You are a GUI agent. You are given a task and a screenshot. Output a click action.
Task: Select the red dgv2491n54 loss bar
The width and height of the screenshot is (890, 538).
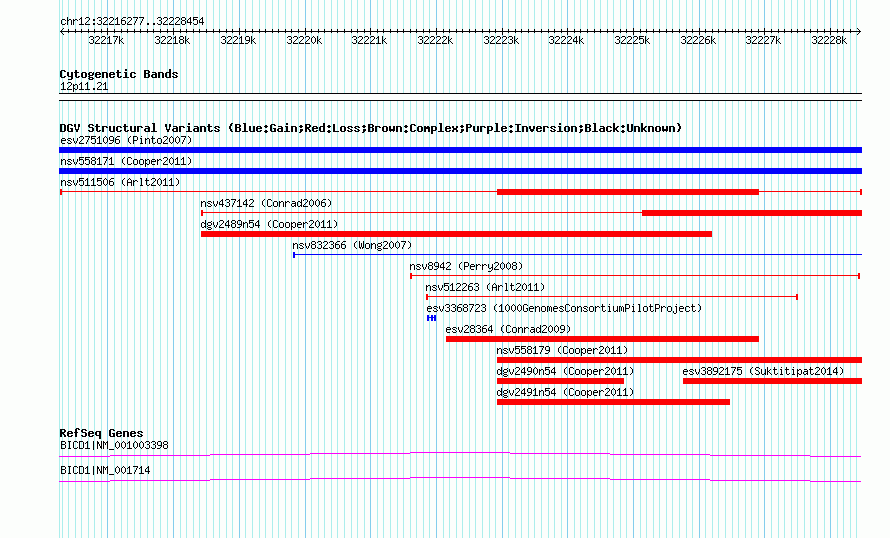613,402
